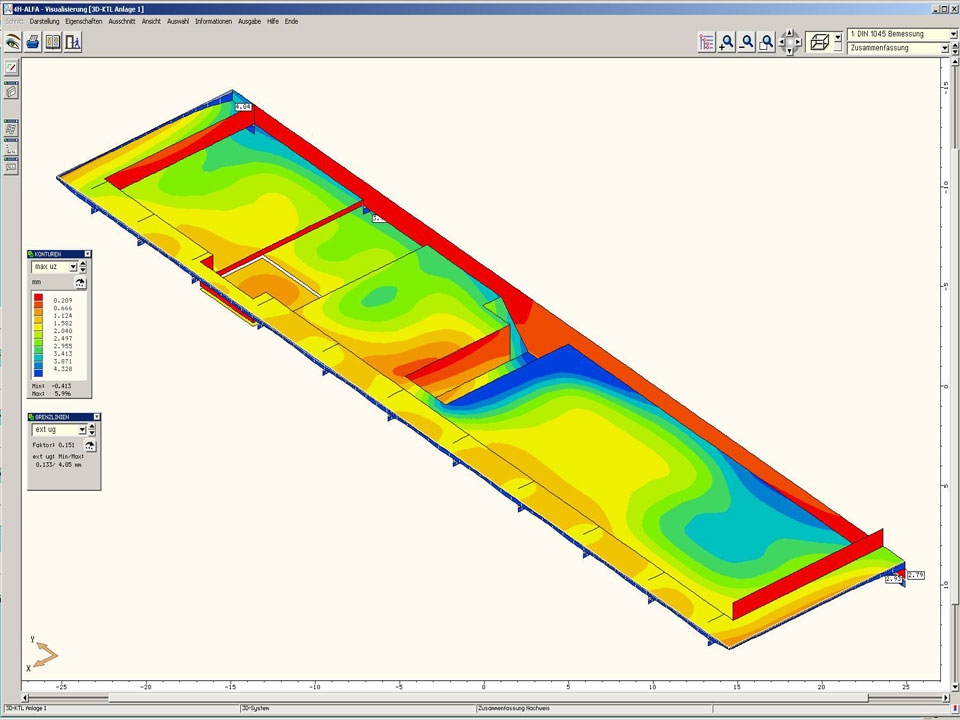
Task: Click the eye visualization icon
Action: click(x=12, y=42)
